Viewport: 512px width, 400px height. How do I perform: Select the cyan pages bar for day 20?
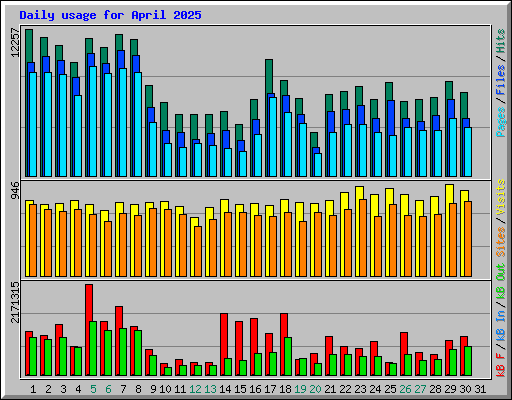pyautogui.click(x=318, y=165)
